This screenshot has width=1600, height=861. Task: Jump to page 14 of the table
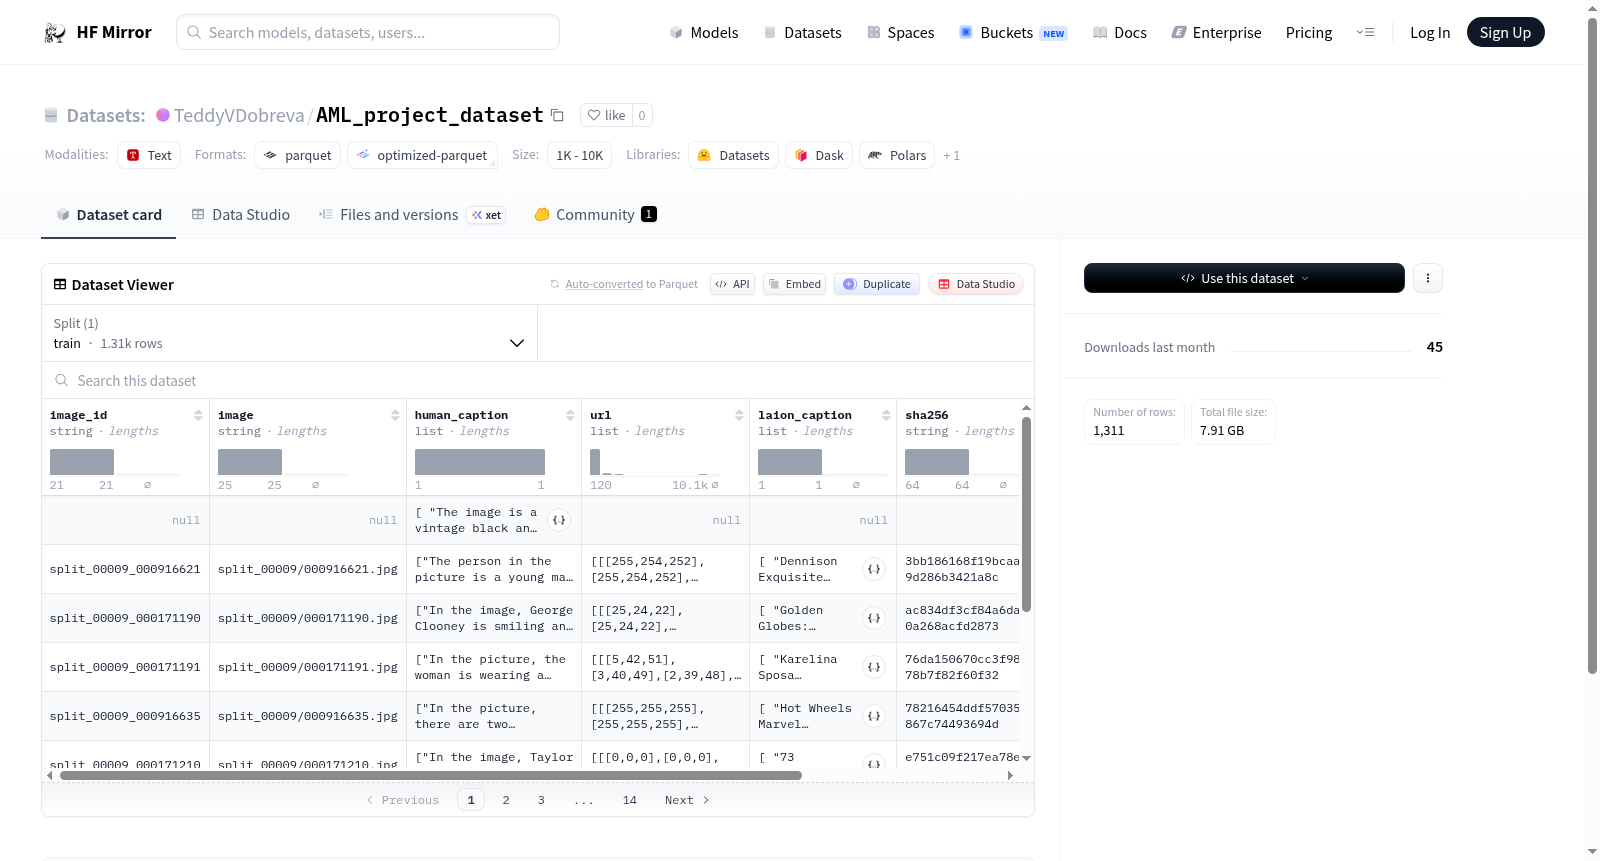pos(630,800)
